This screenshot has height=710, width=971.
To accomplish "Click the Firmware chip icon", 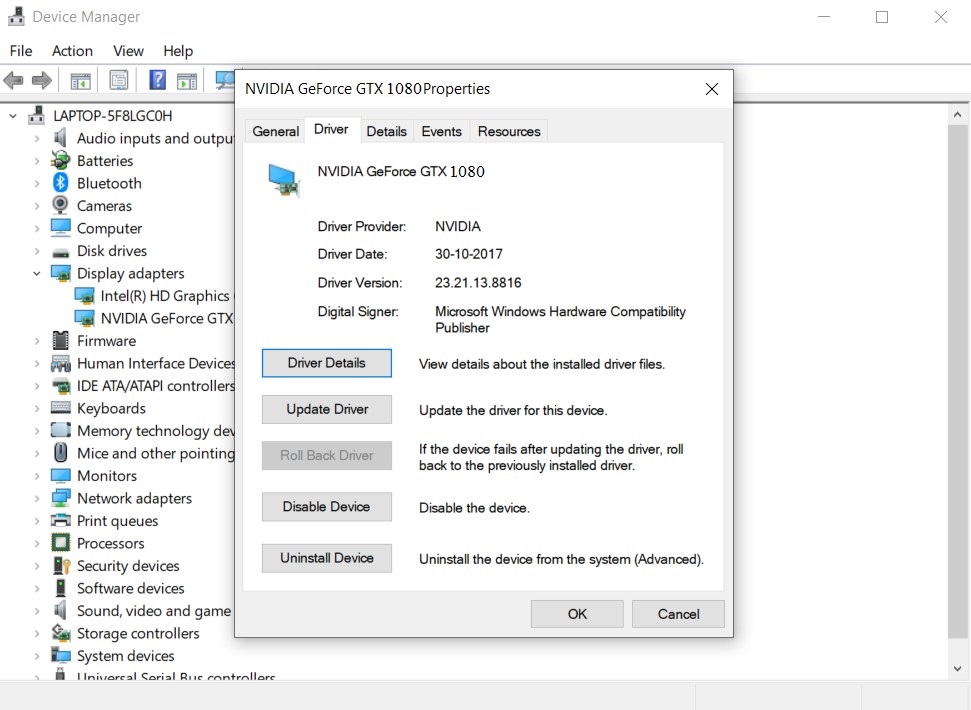I will (x=61, y=340).
